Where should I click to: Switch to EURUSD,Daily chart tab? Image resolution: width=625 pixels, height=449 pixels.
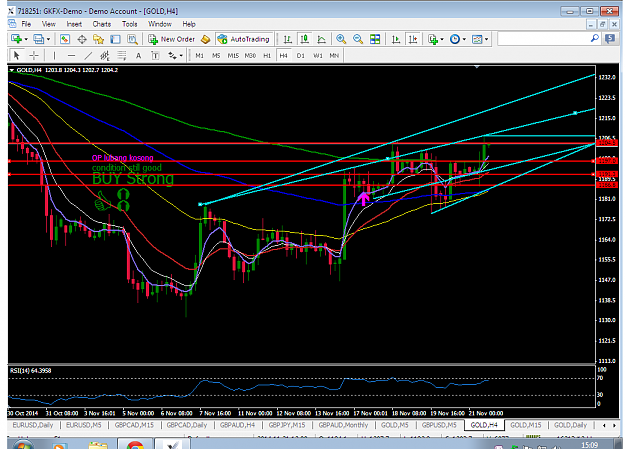[33, 425]
